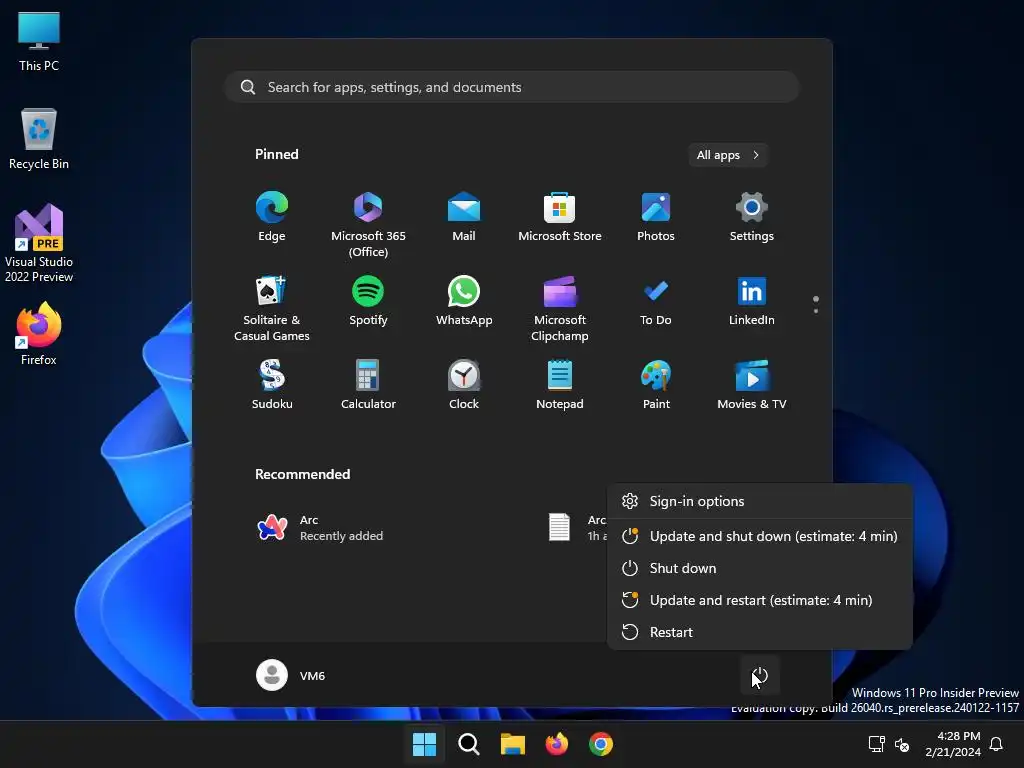Image resolution: width=1024 pixels, height=768 pixels.
Task: Launch Microsoft Clipchamp
Action: 560,308
